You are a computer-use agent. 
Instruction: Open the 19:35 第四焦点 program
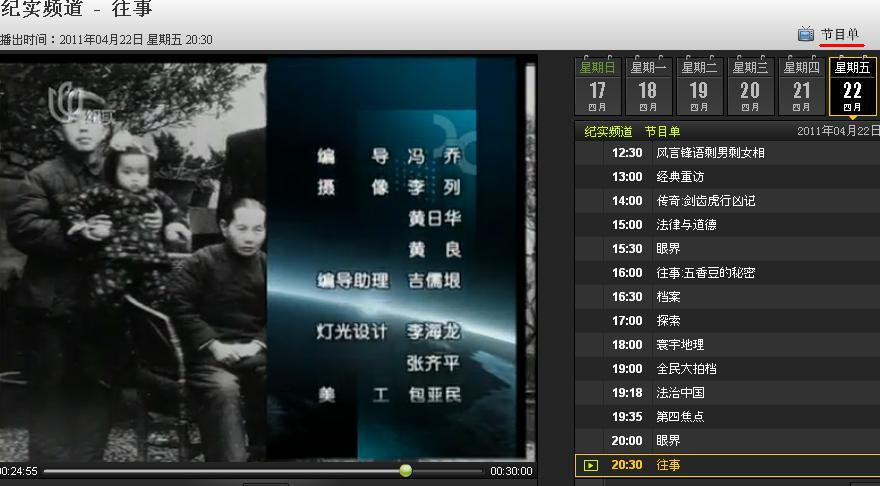(680, 417)
